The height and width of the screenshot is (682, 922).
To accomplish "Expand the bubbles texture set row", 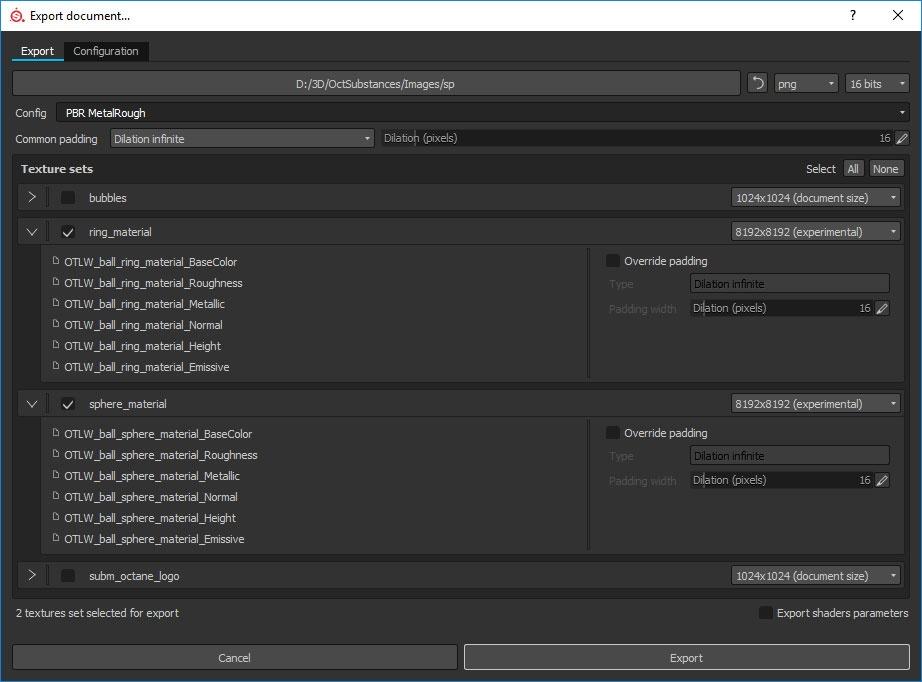I will [32, 197].
